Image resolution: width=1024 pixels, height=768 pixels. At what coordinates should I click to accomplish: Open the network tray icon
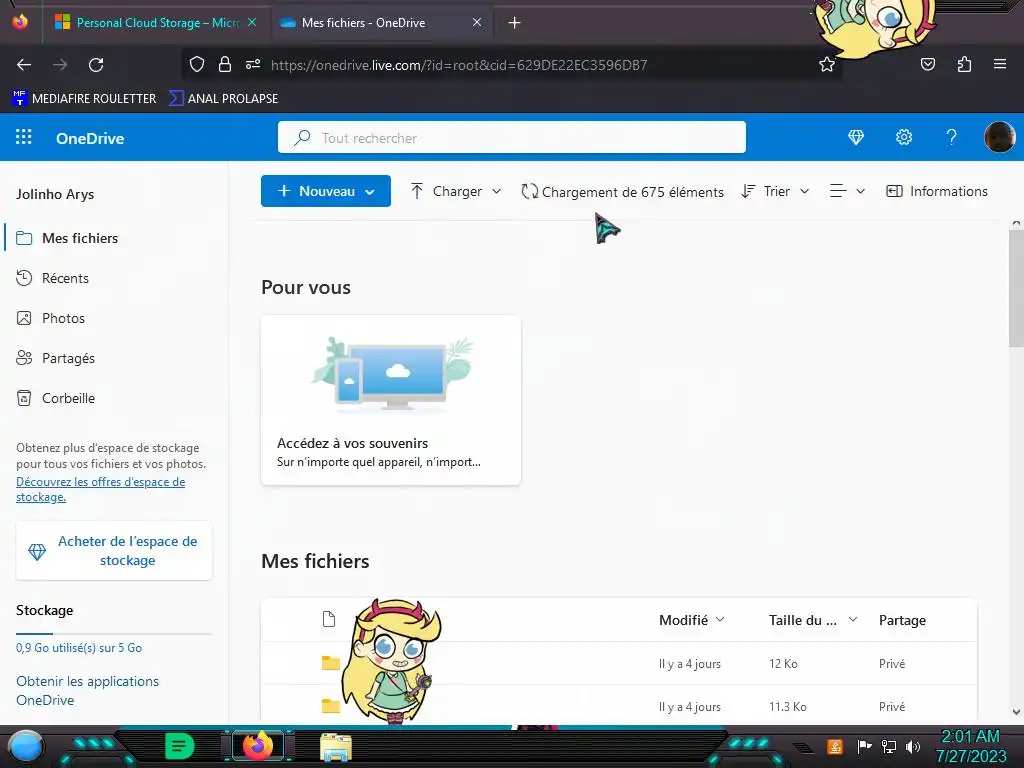coord(889,747)
